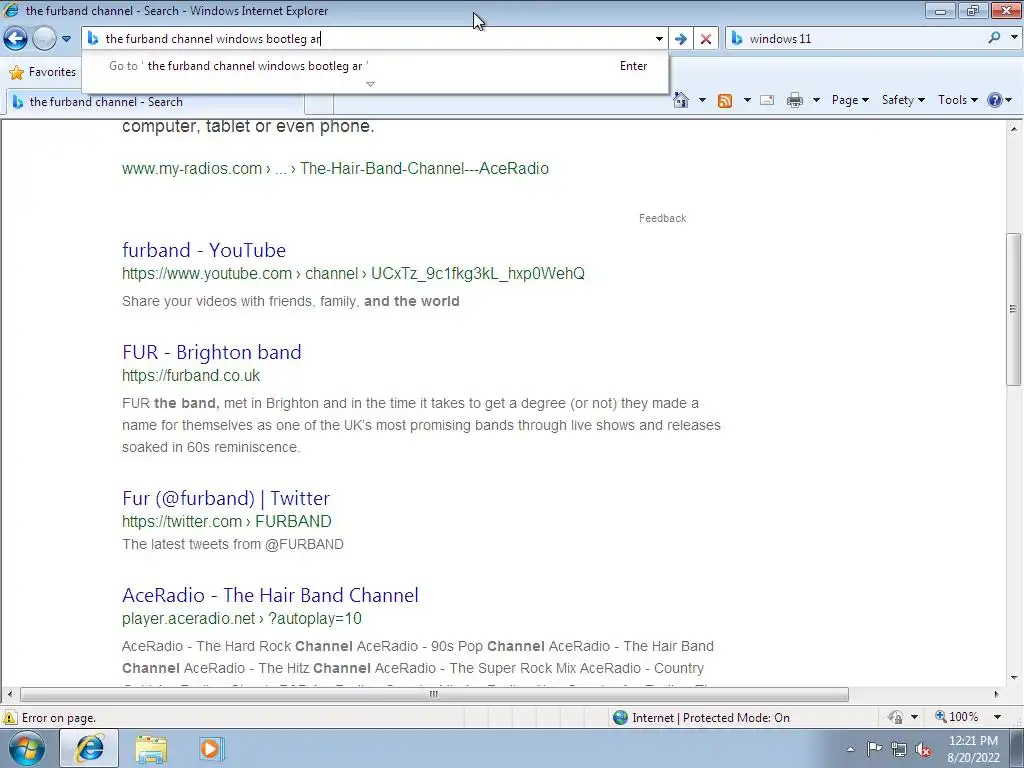
Task: Click the network tray icon
Action: click(899, 749)
